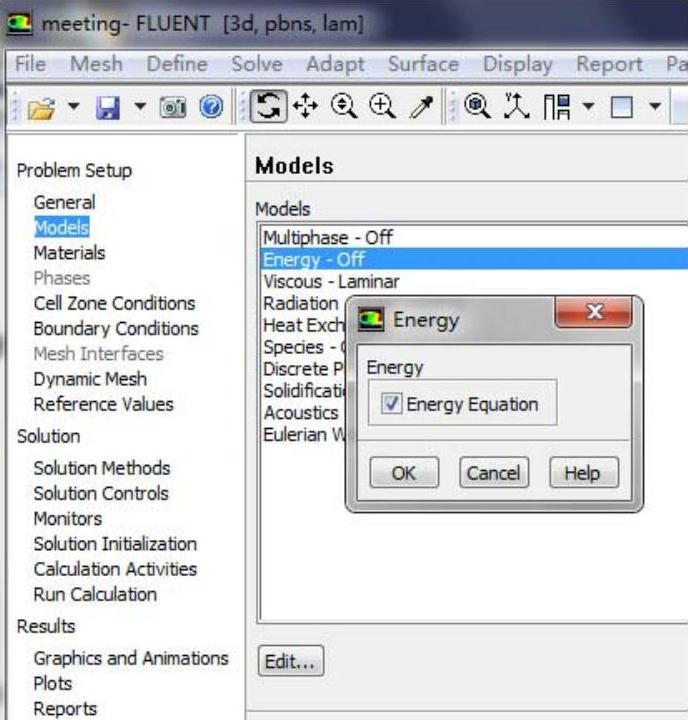
Task: Select the zoom in/out magnifier tool
Action: 344,106
